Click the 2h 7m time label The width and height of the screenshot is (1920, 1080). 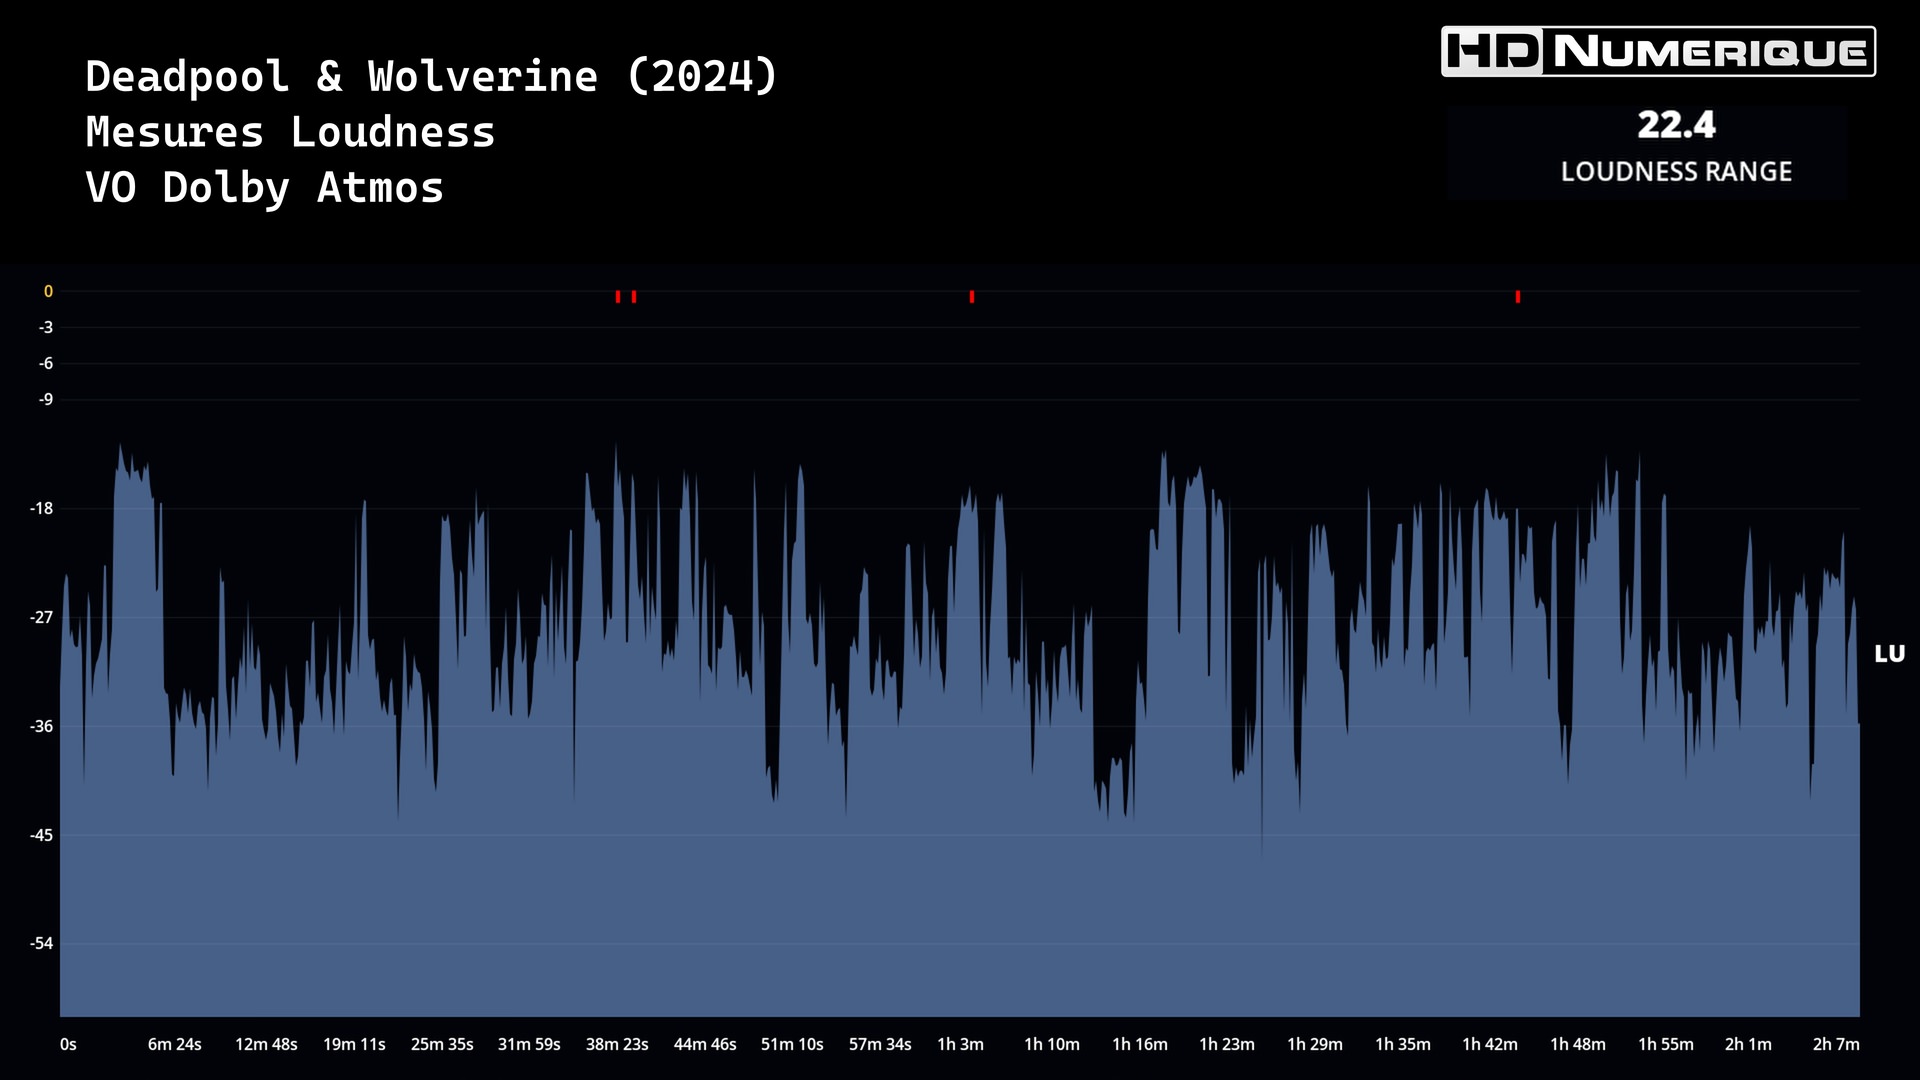tap(1836, 1044)
